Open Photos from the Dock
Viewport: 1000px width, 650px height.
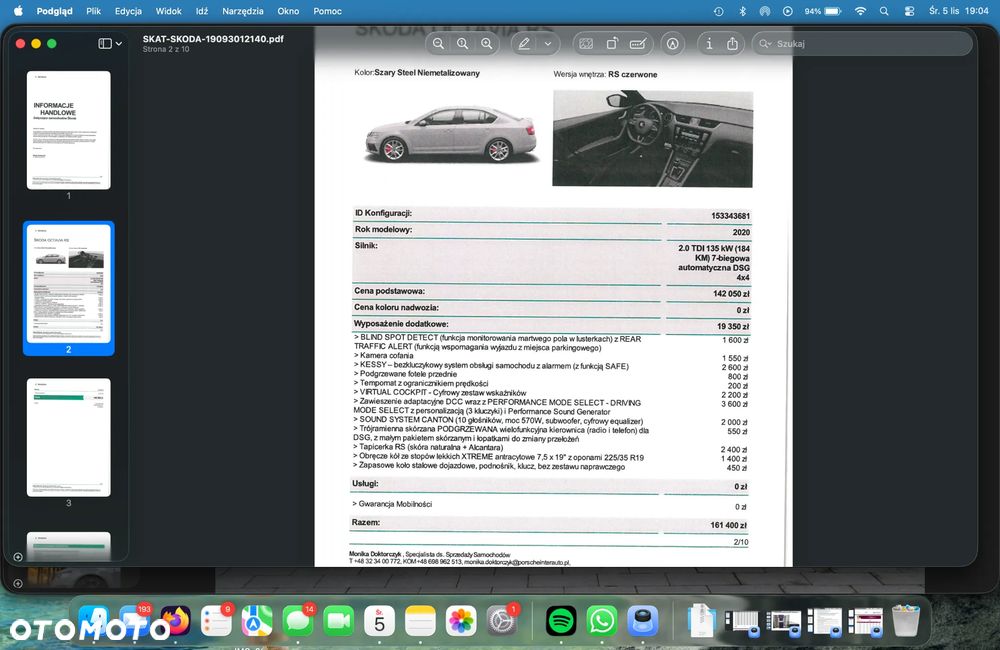461,621
